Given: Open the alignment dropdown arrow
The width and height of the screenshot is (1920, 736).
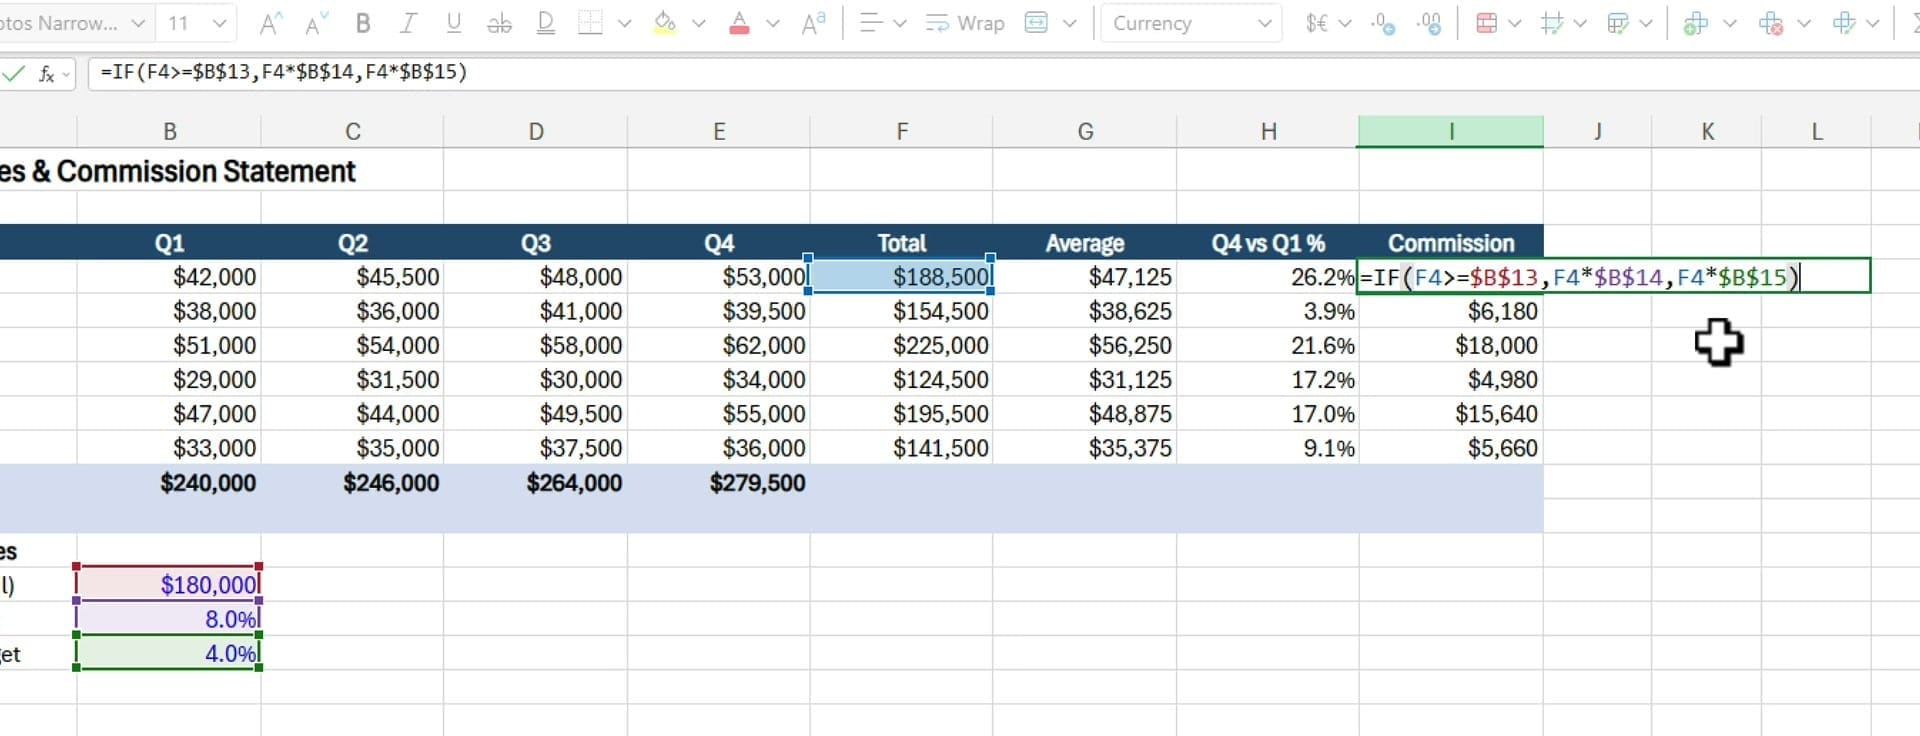Looking at the screenshot, I should [899, 23].
